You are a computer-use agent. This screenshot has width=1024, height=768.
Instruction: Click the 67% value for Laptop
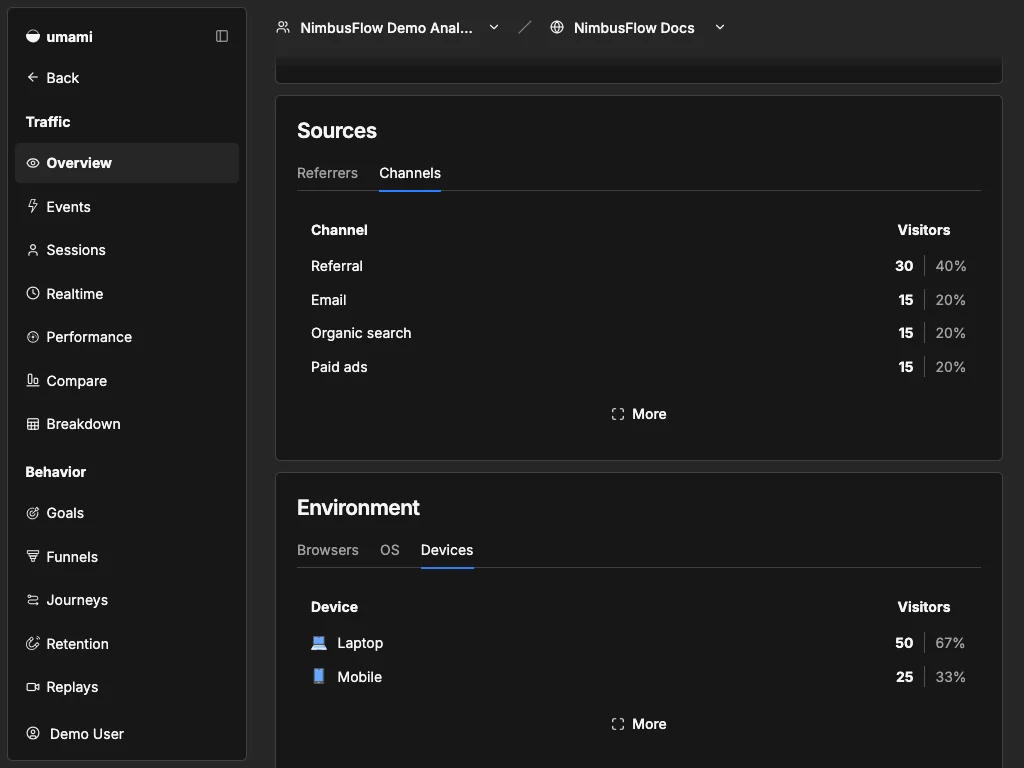click(x=950, y=643)
